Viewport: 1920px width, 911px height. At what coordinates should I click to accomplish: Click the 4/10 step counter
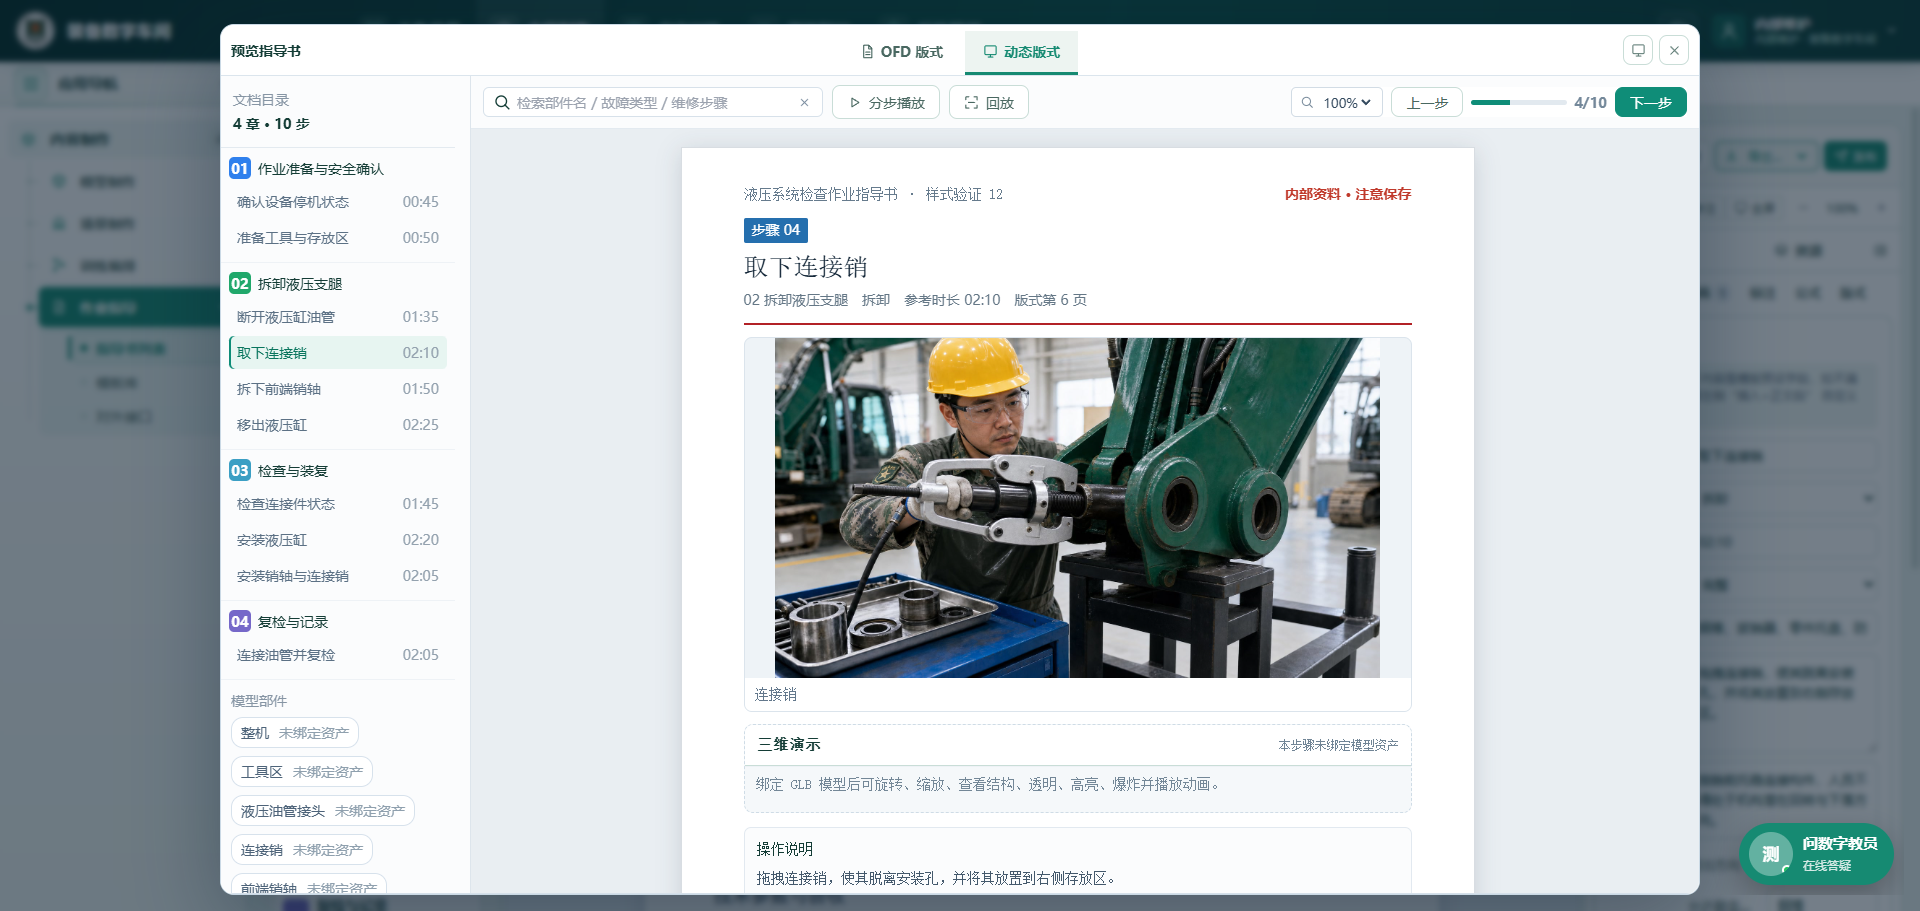pos(1590,103)
